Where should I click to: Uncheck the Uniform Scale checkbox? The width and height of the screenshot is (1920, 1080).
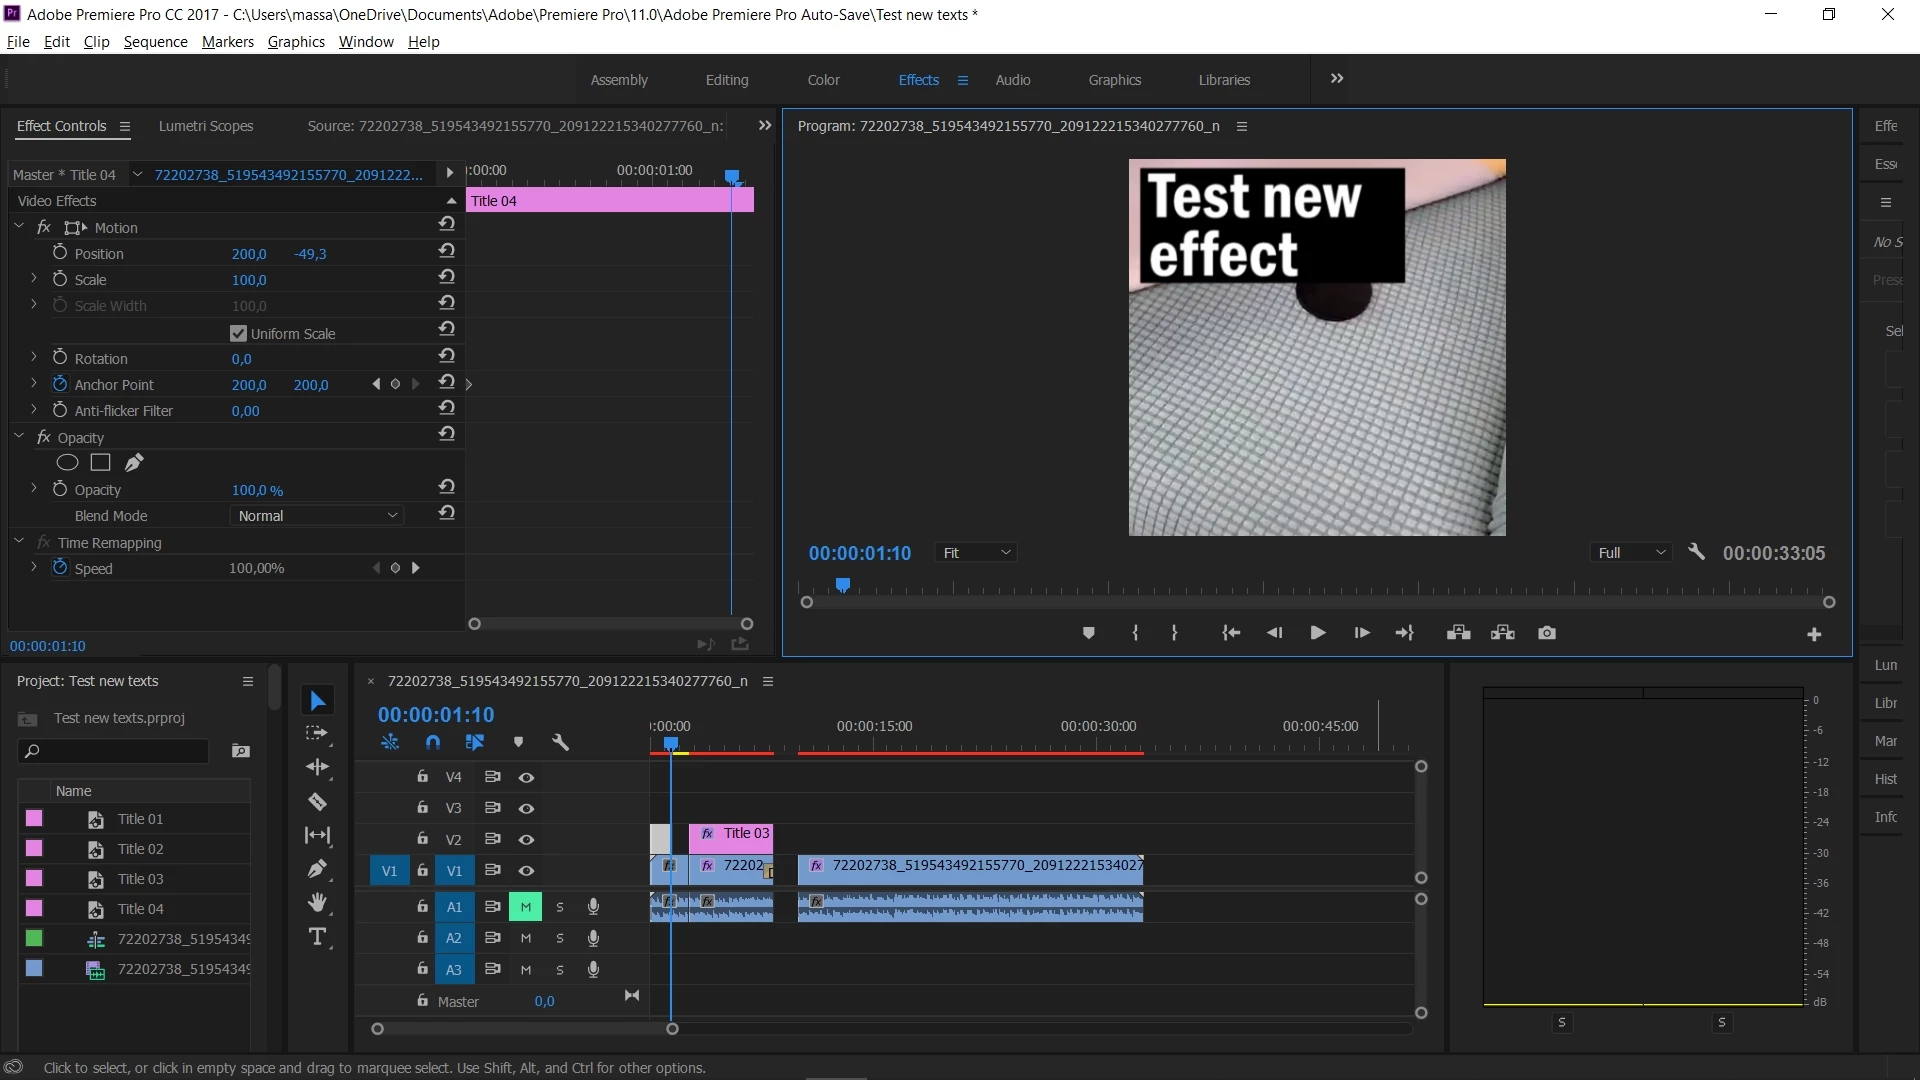(x=238, y=334)
